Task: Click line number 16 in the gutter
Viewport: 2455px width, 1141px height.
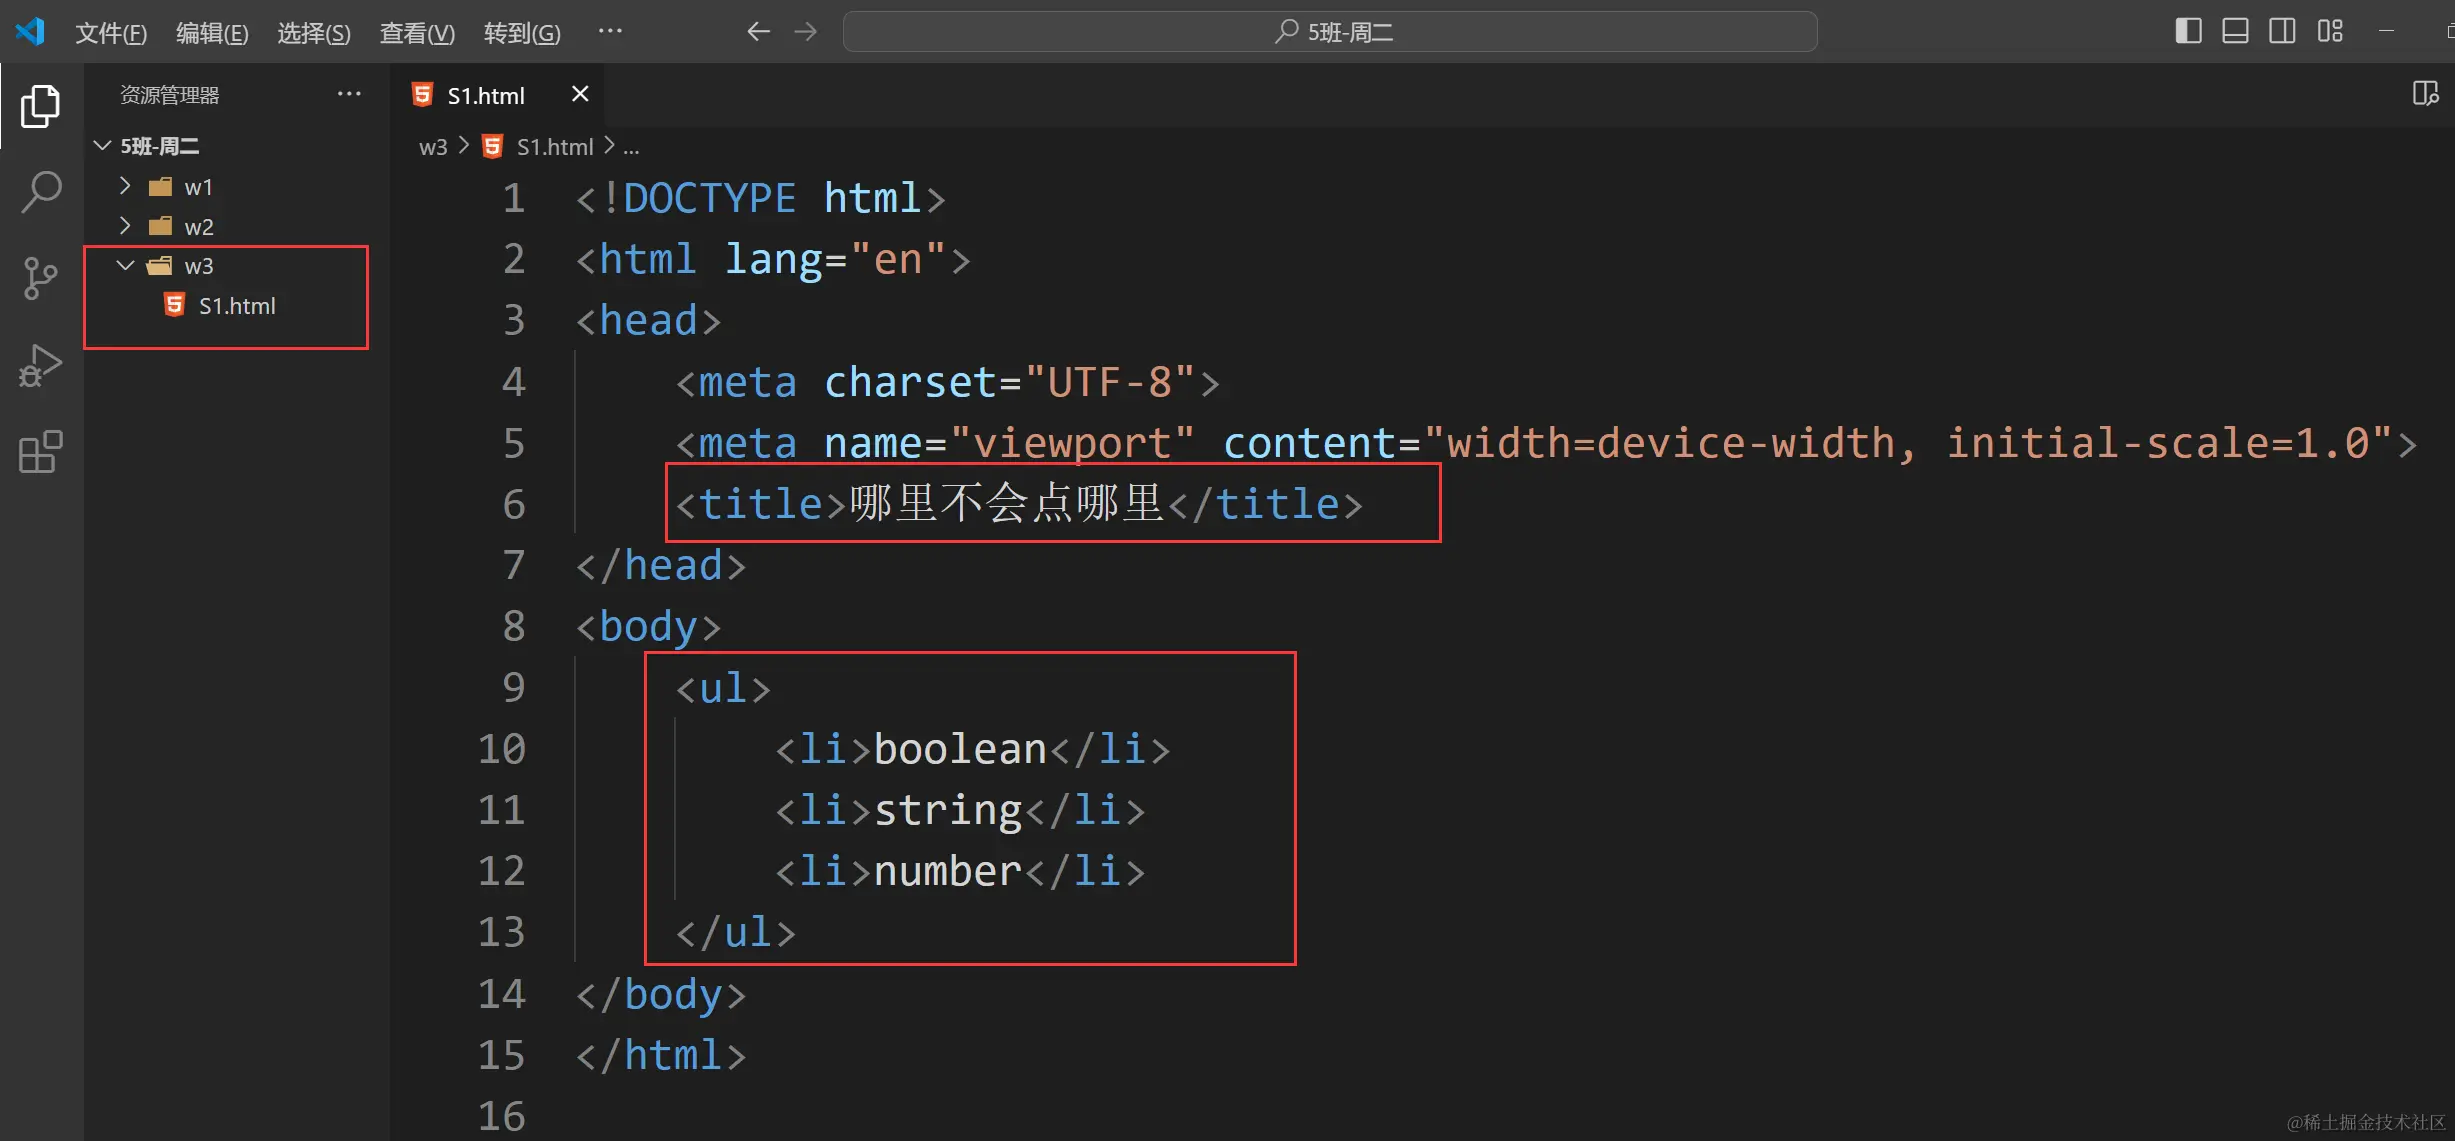Action: pyautogui.click(x=501, y=1116)
